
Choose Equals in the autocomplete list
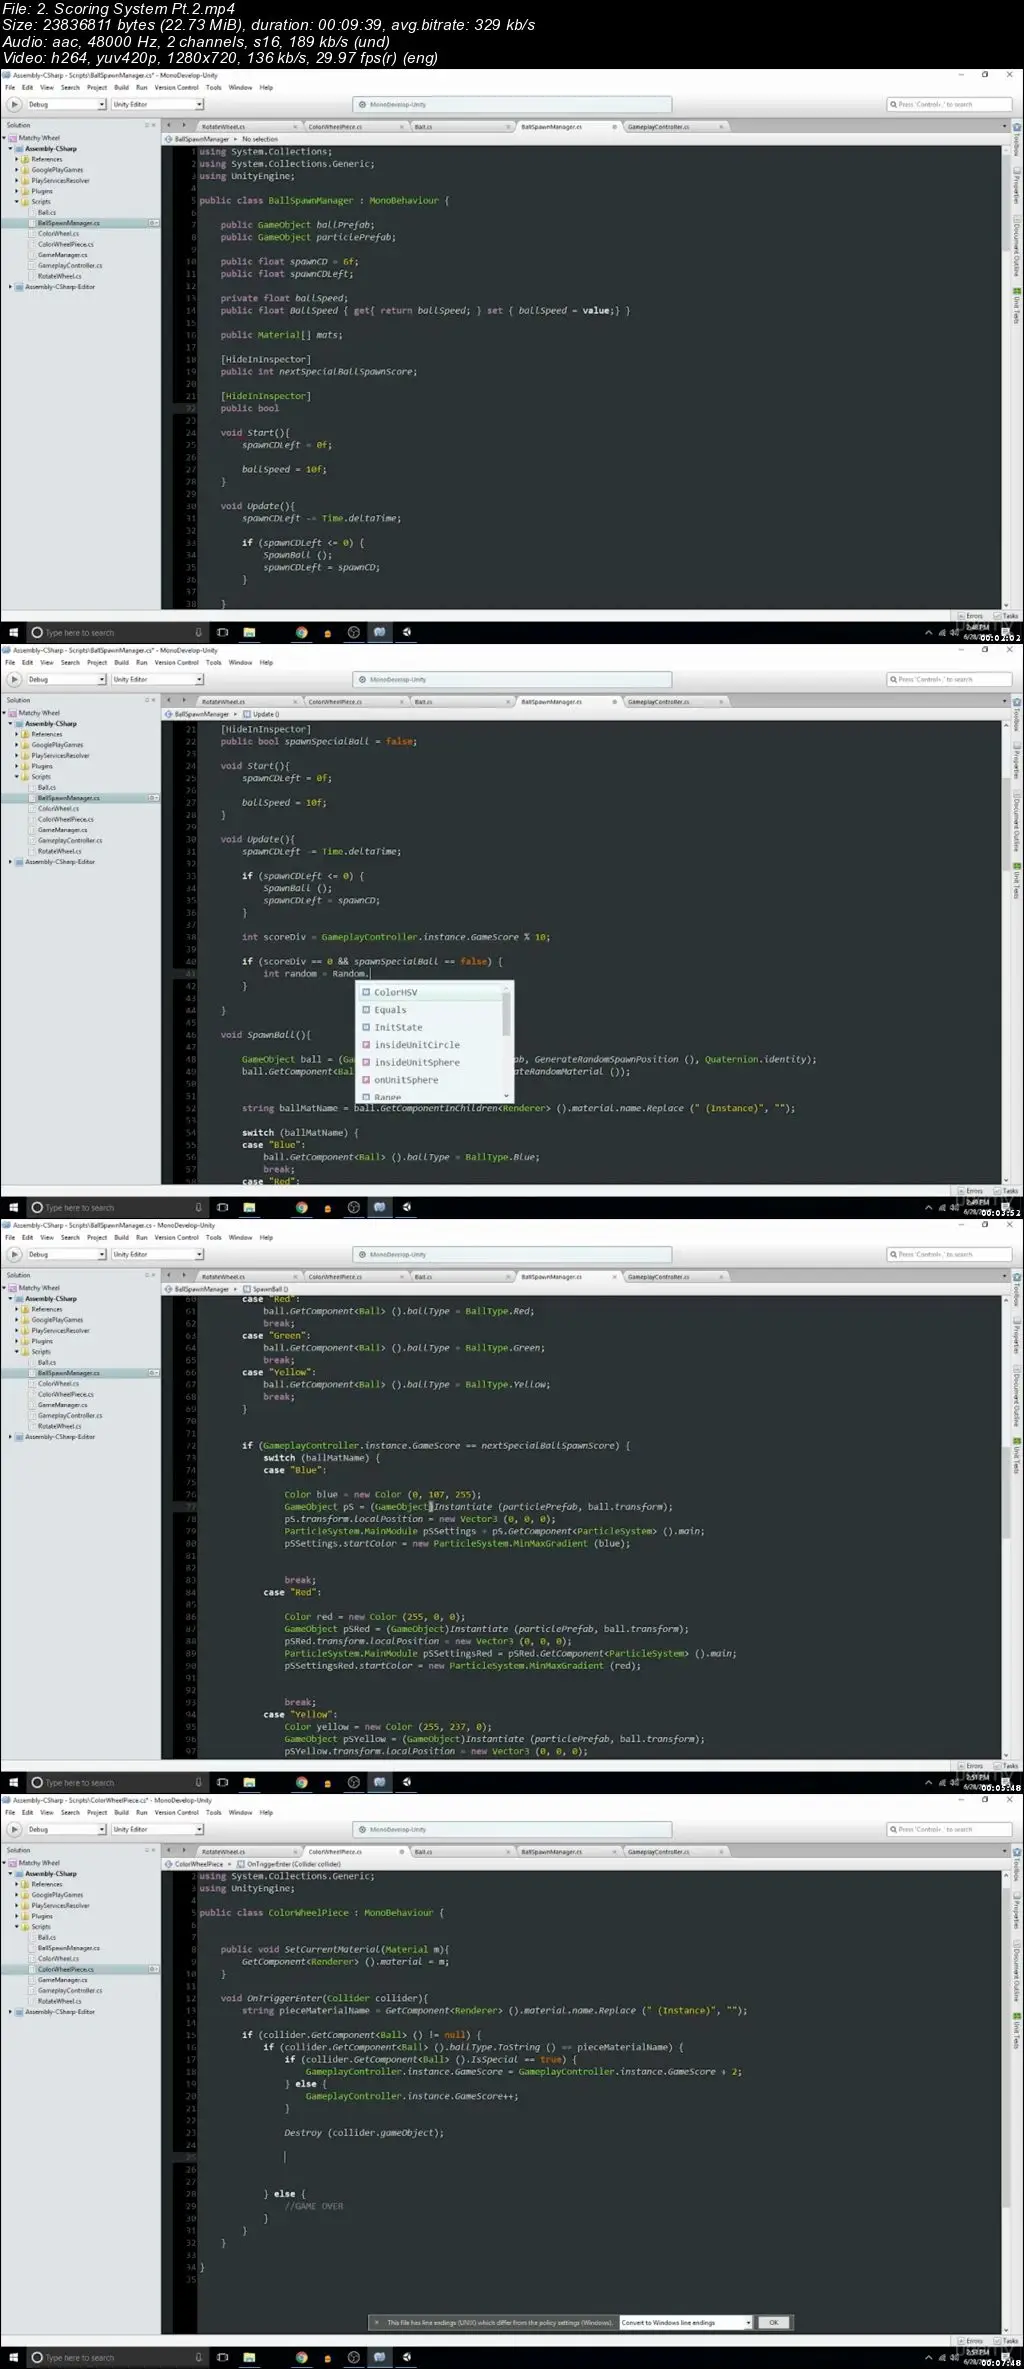point(431,1010)
